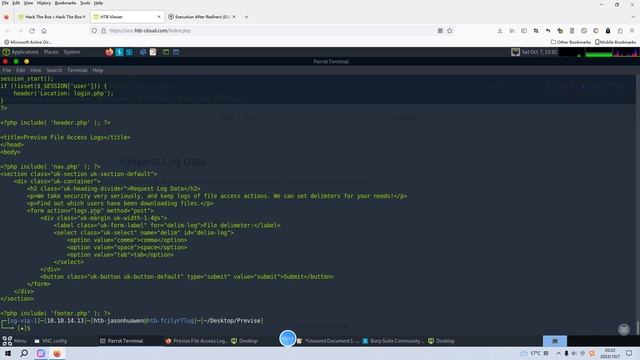Viewport: 640px width, 360px height.
Task: Click the system monitor graph applet
Action: [x=599, y=52]
